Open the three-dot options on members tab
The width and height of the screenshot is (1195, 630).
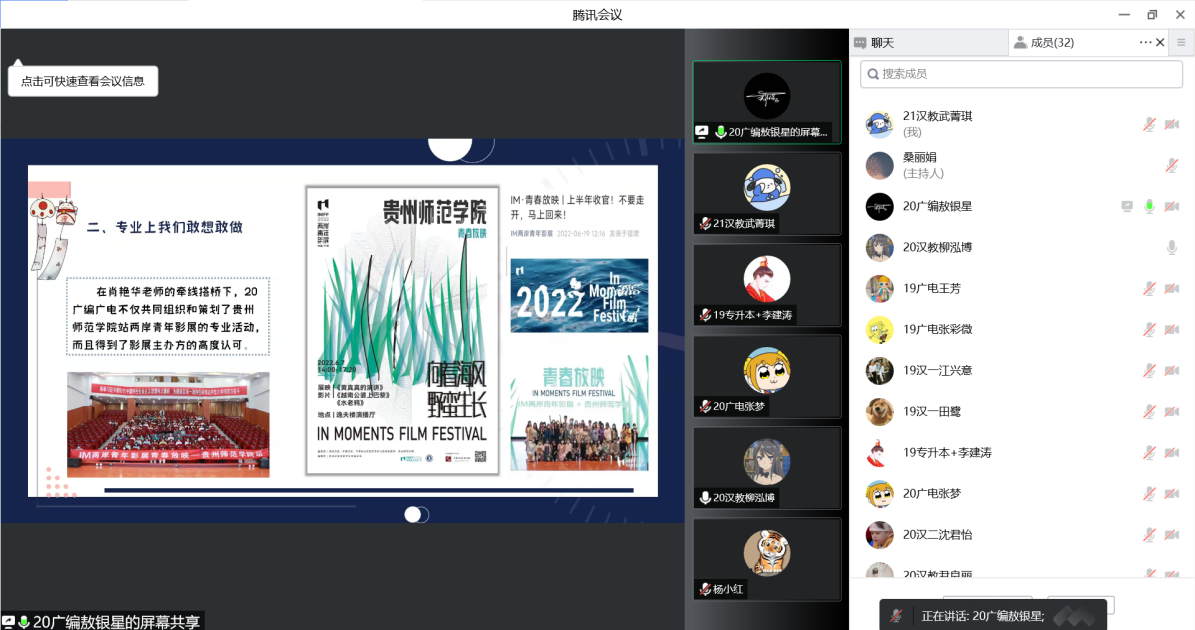(1145, 42)
